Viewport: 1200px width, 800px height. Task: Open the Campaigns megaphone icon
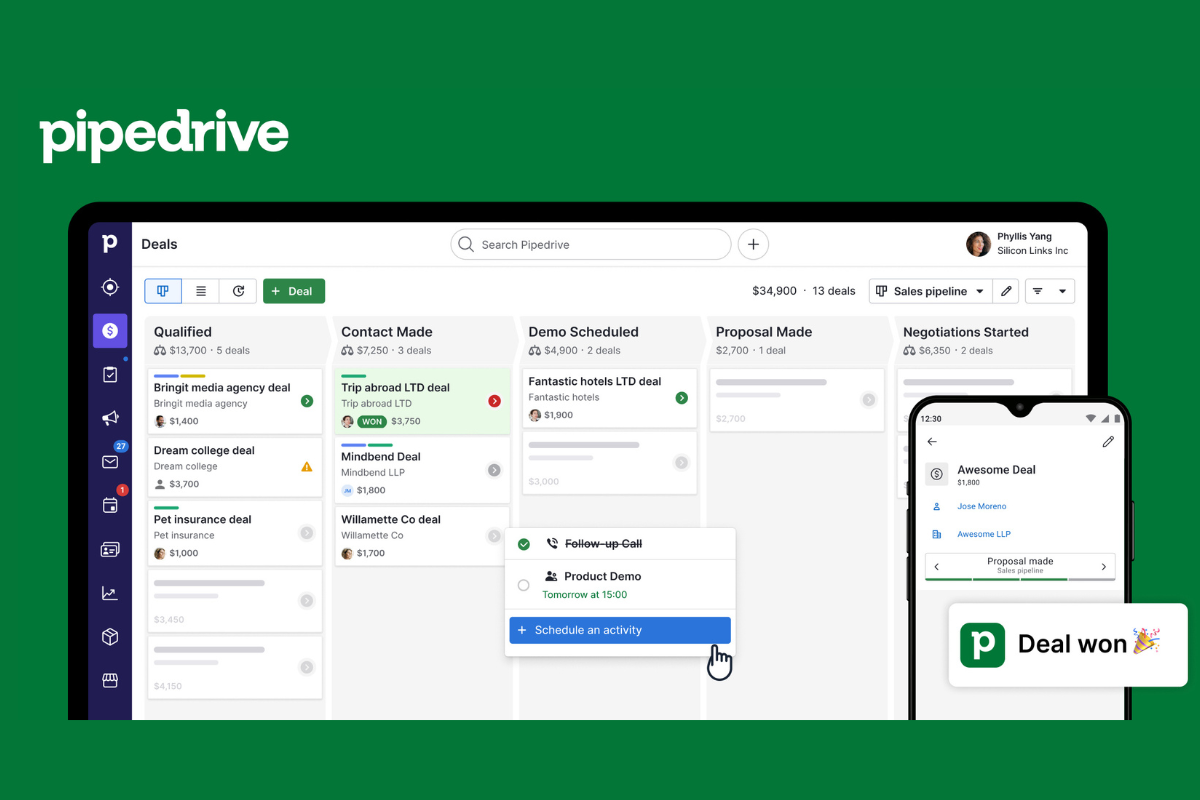pyautogui.click(x=110, y=418)
